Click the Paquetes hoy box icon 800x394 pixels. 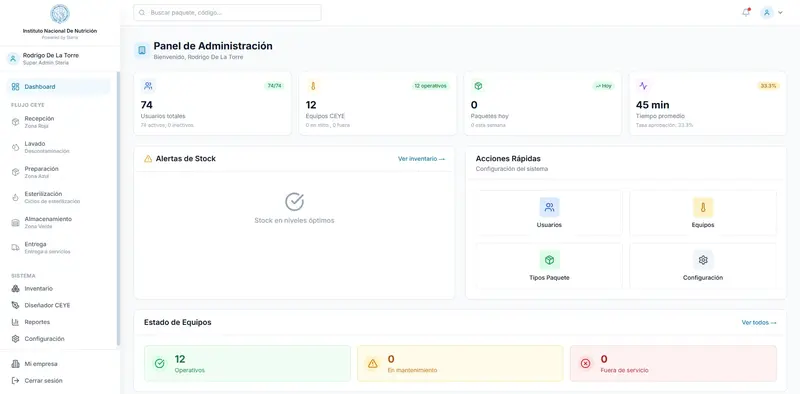478,86
